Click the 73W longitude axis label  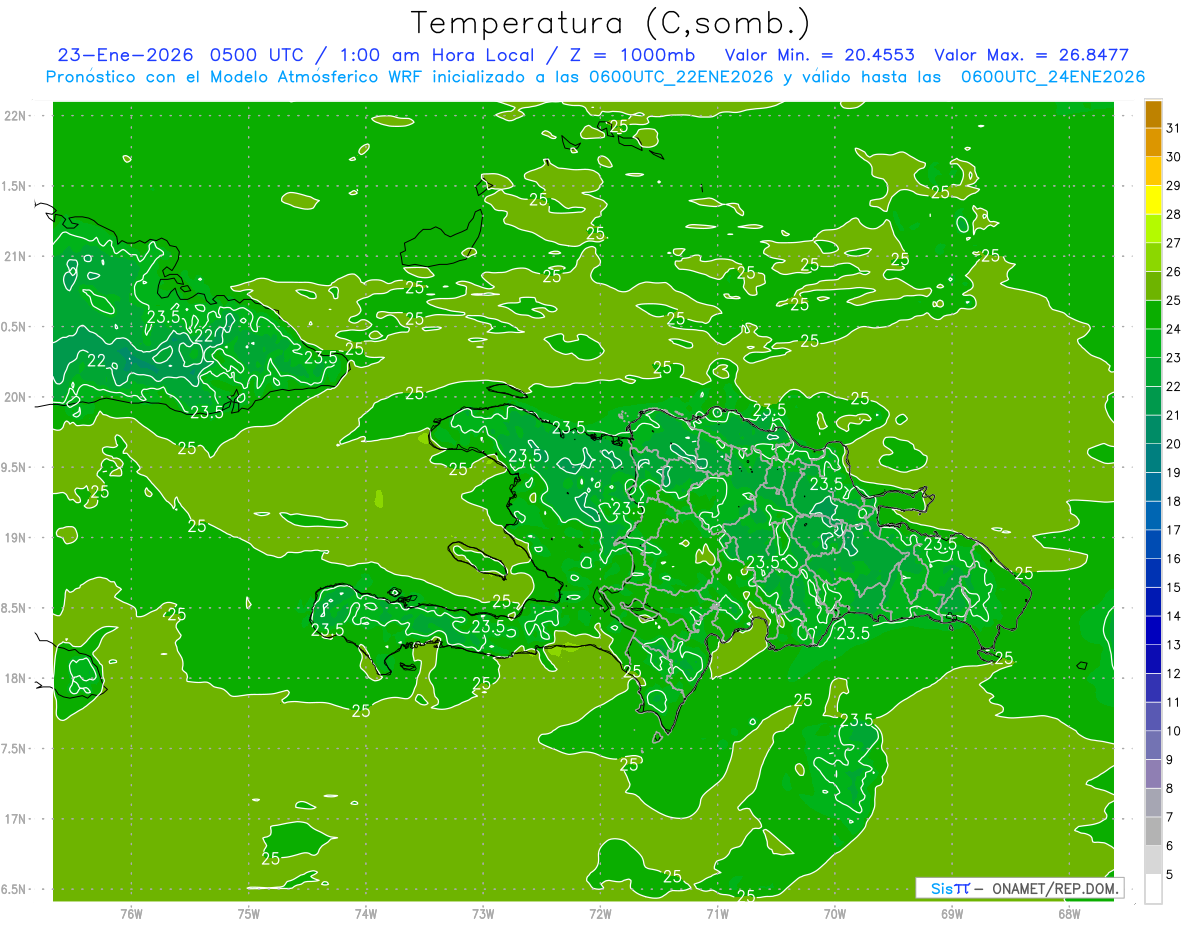click(483, 913)
